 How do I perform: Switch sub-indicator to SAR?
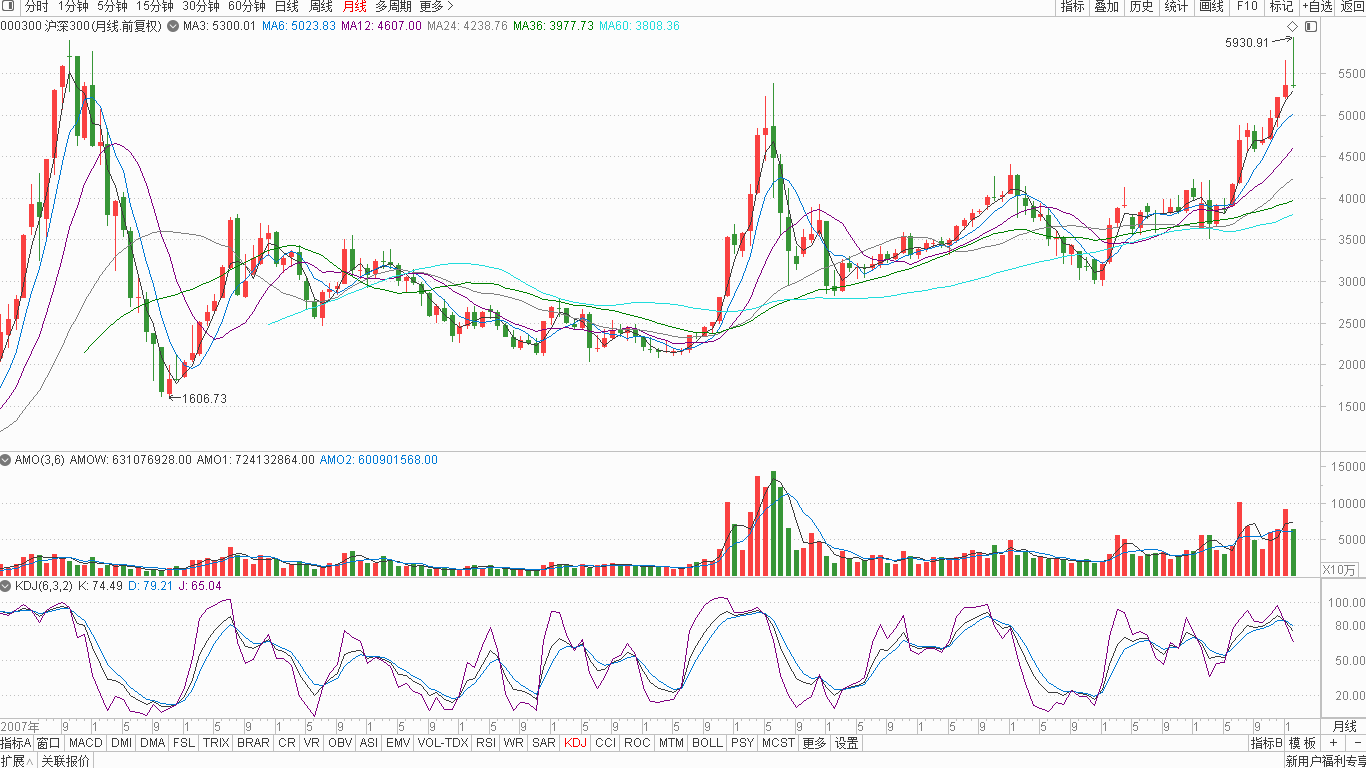pyautogui.click(x=544, y=743)
